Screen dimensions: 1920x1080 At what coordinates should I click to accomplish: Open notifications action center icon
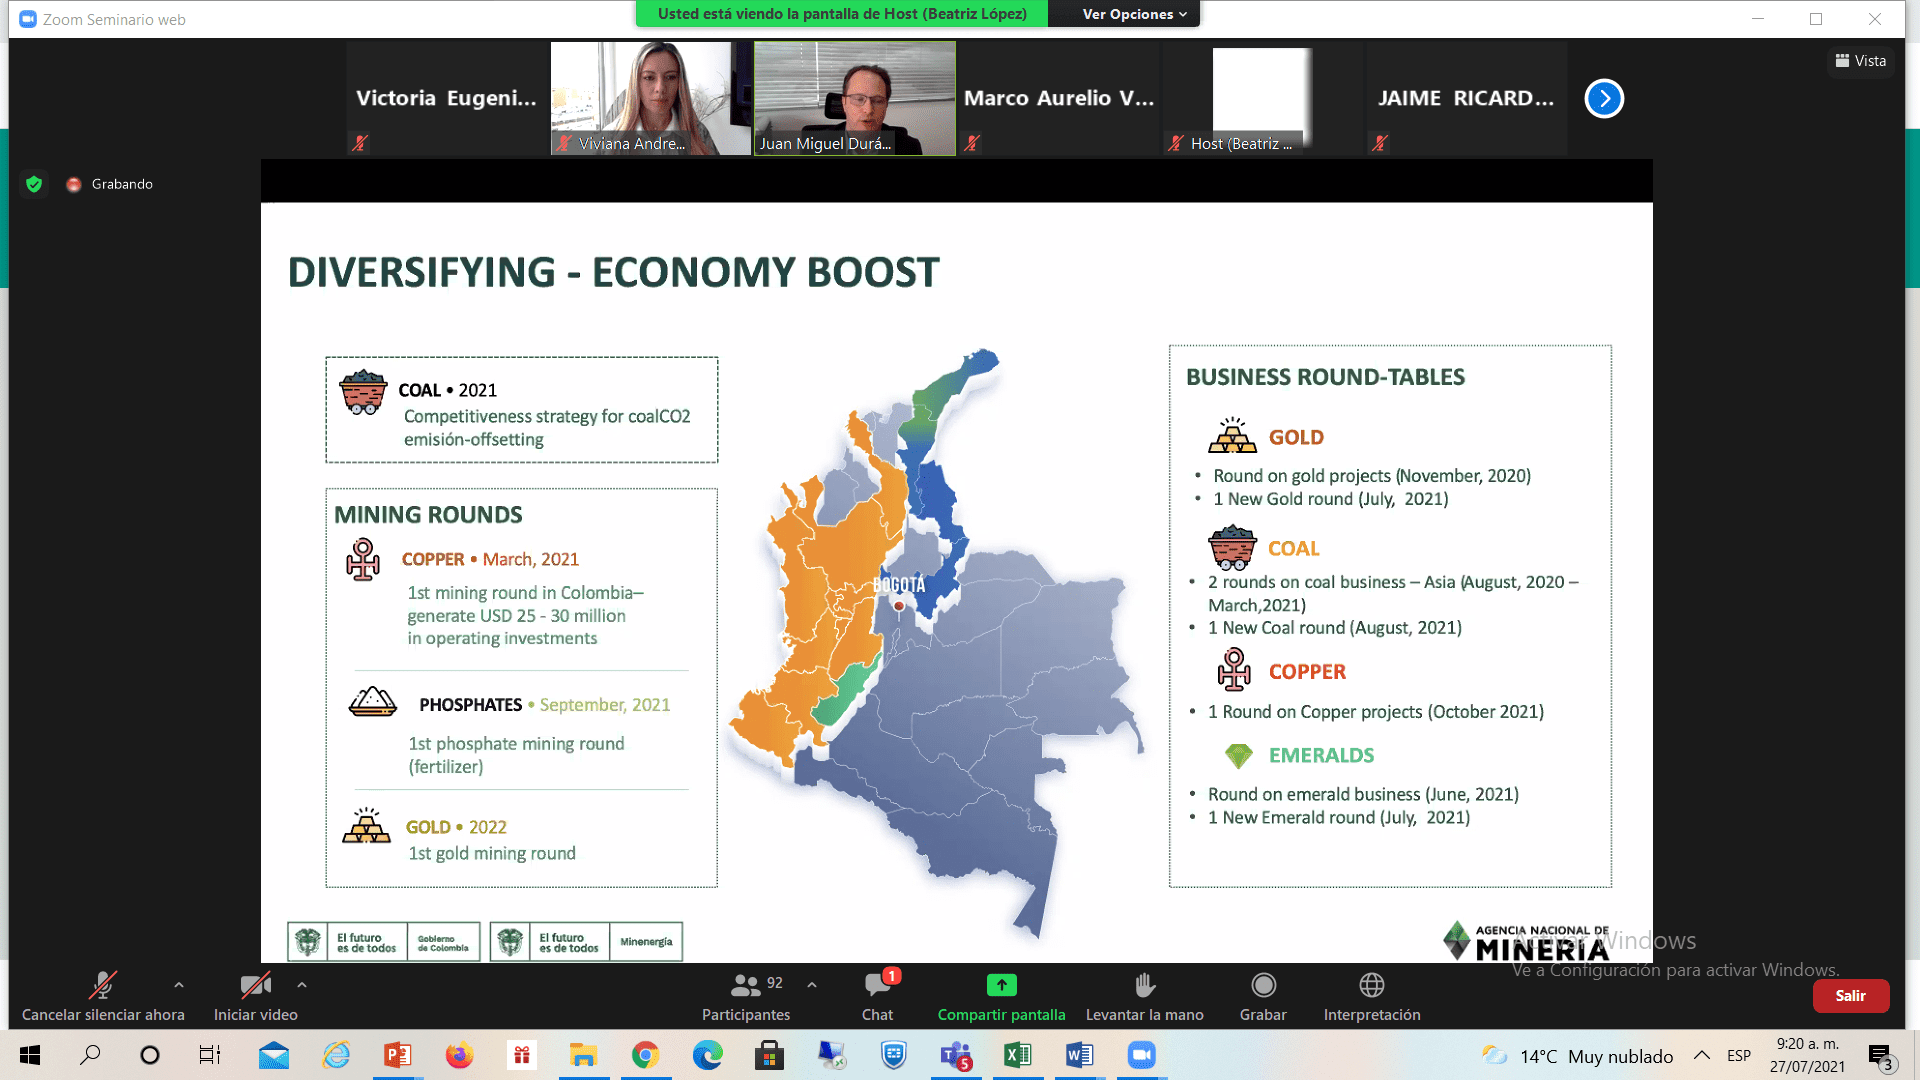(x=1880, y=1055)
